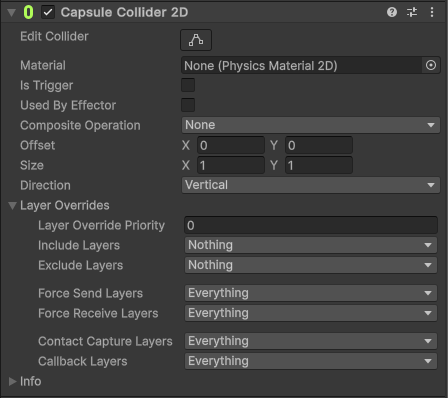Click the Edit Collider button icon
The image size is (448, 398).
point(196,40)
